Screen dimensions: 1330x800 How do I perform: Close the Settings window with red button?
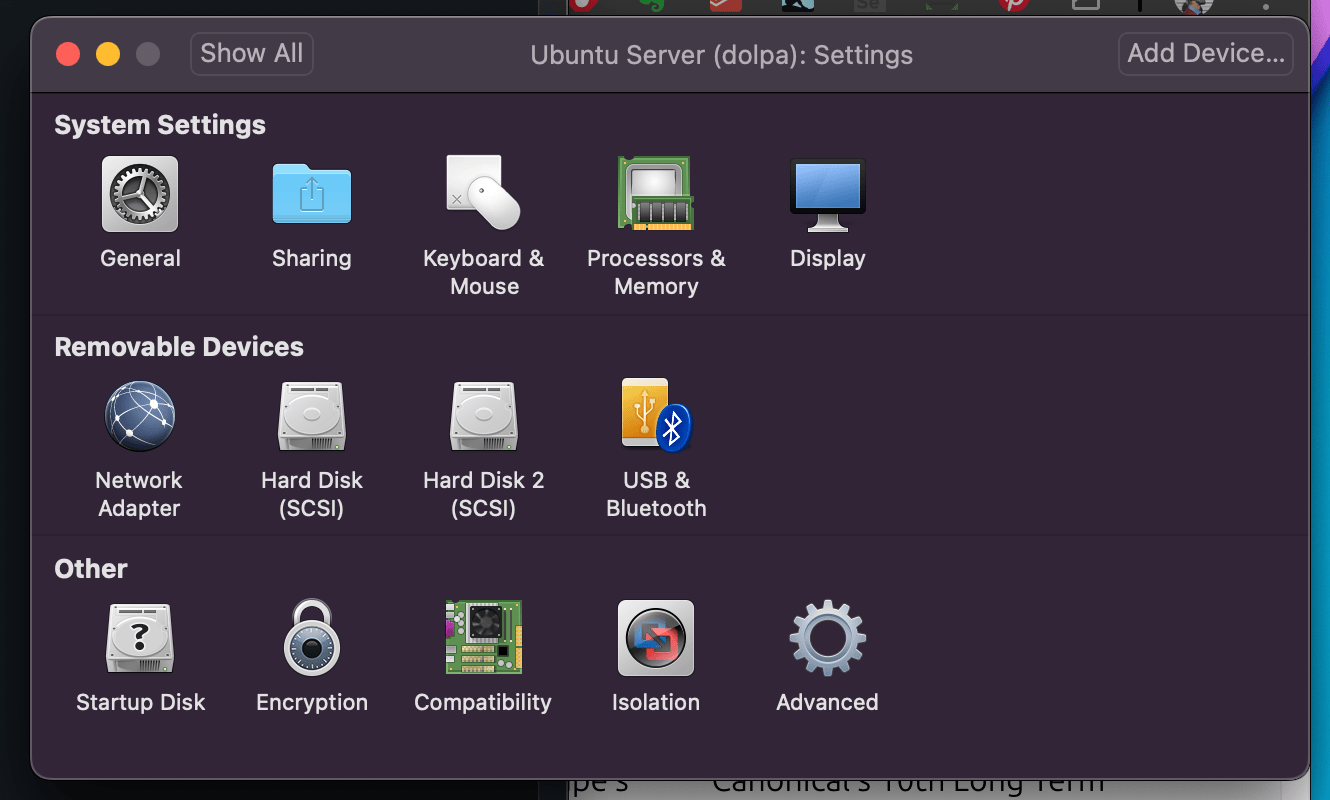pyautogui.click(x=68, y=54)
